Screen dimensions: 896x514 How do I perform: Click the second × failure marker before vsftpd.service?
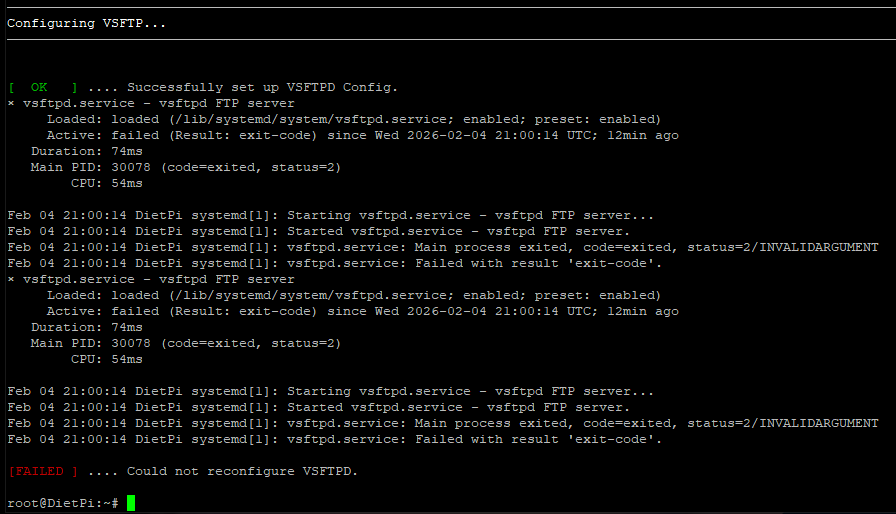click(11, 279)
